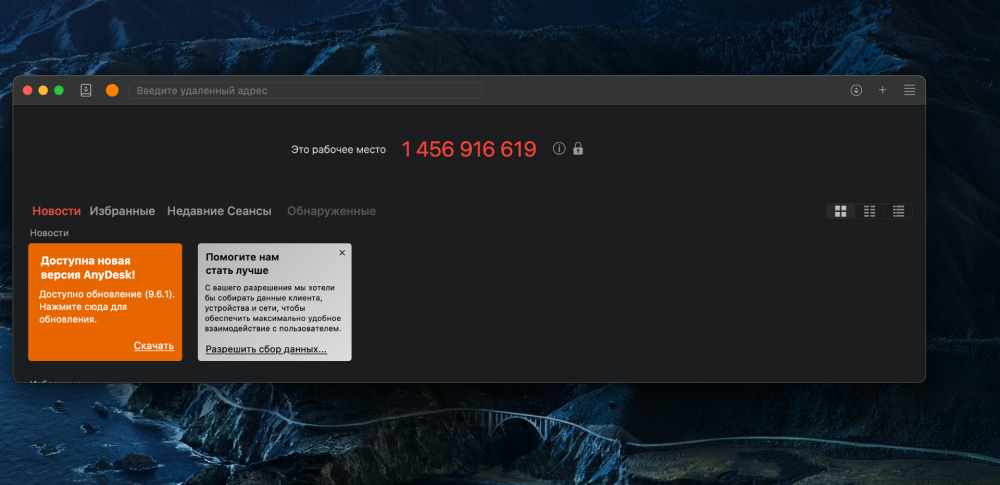Click the Новости section heading
1000x485 pixels.
coord(49,233)
